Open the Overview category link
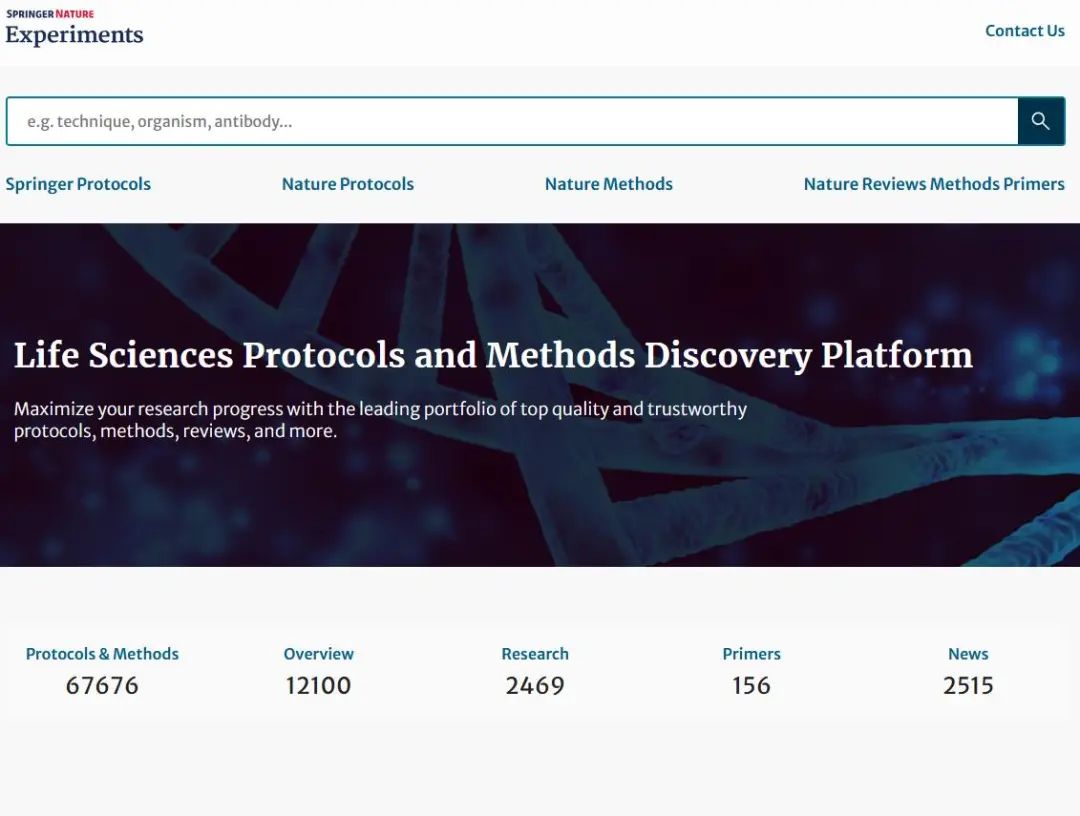 318,653
